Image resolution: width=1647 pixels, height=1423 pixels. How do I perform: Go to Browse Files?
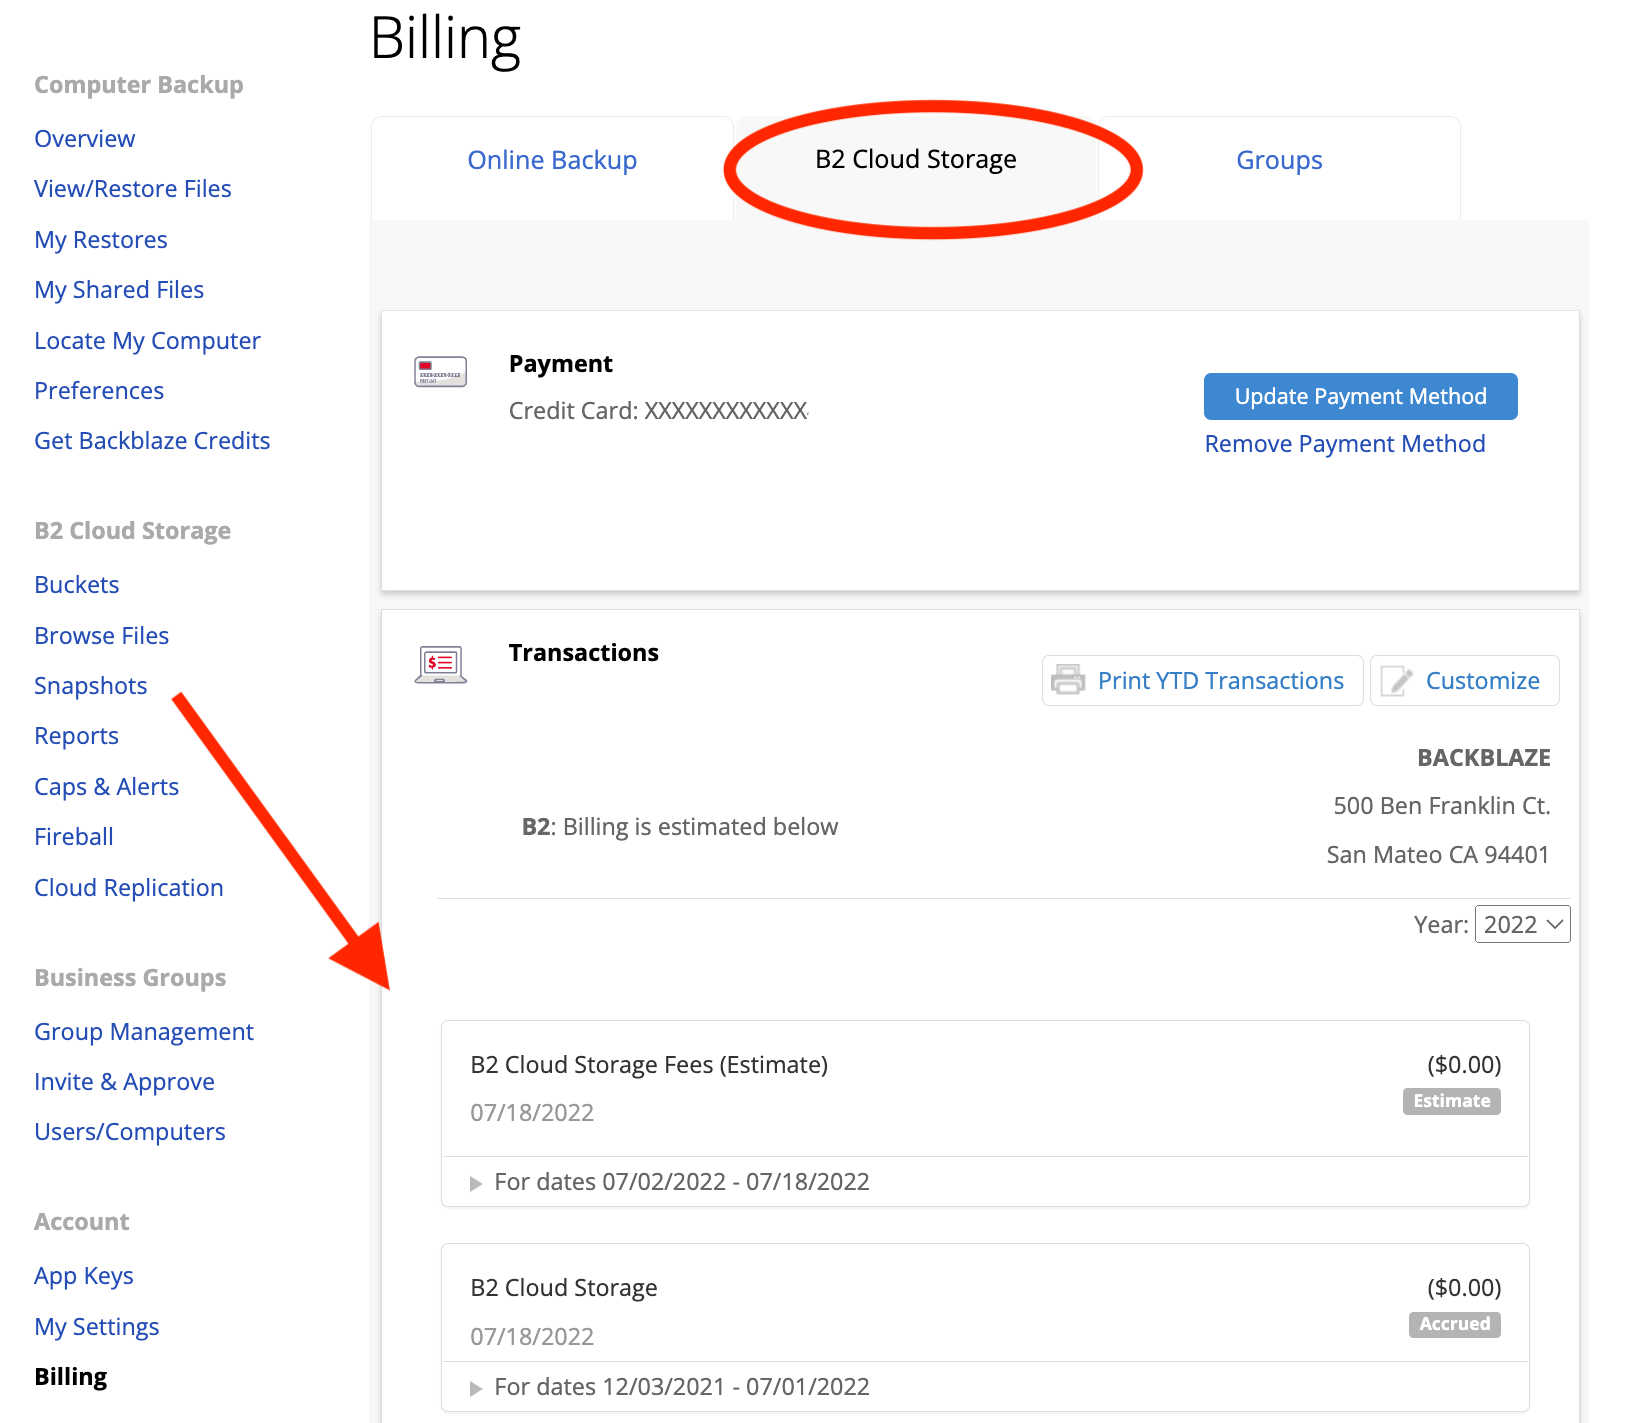(x=102, y=636)
